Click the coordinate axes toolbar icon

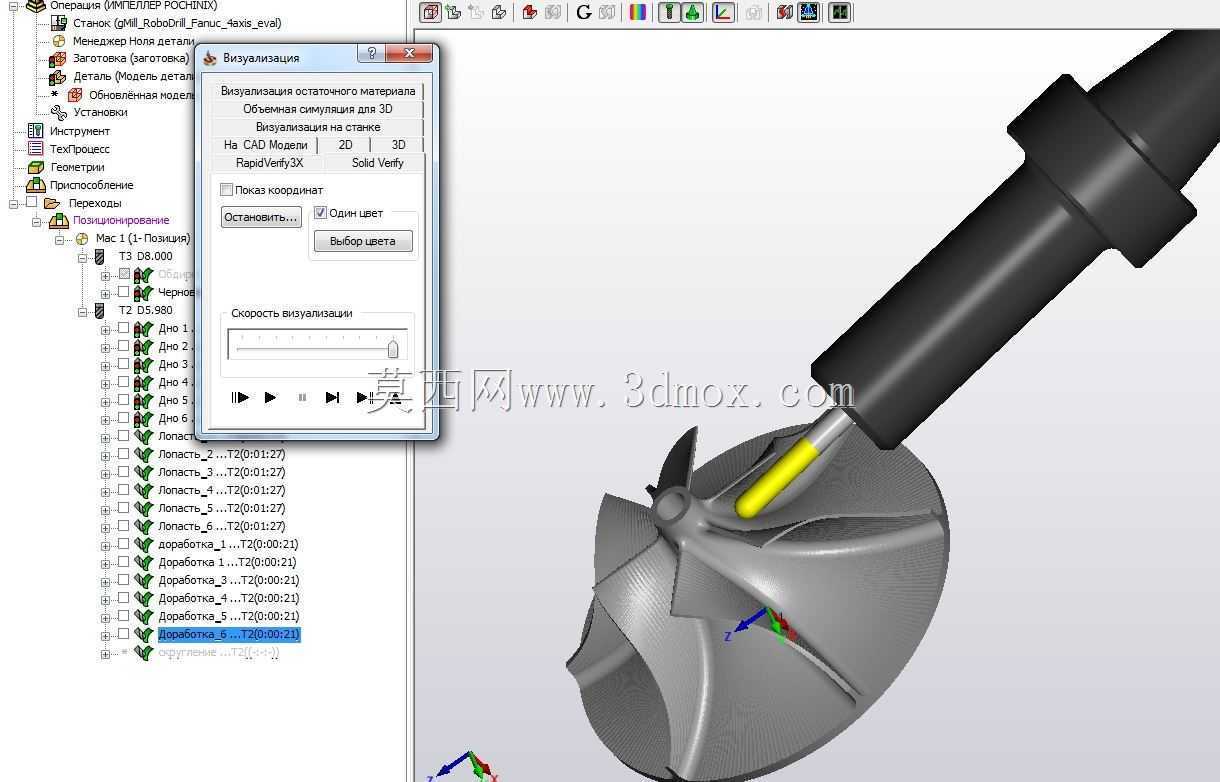(722, 12)
